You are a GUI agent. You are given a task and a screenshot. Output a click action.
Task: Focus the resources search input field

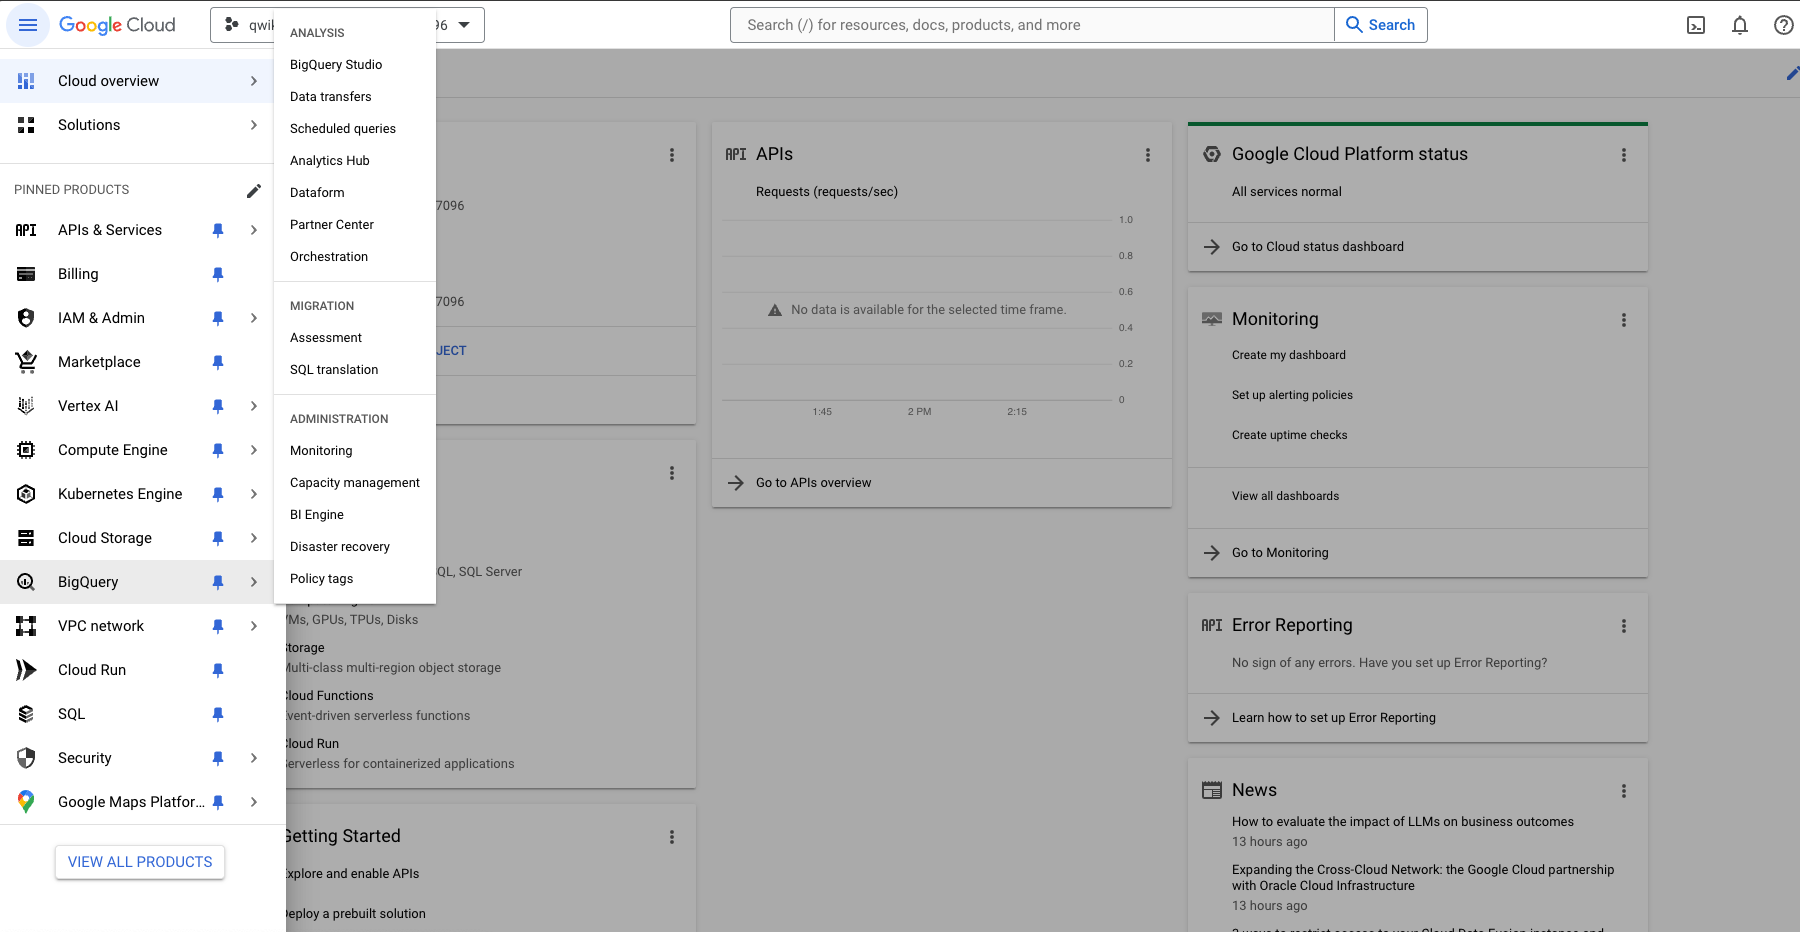tap(1033, 25)
